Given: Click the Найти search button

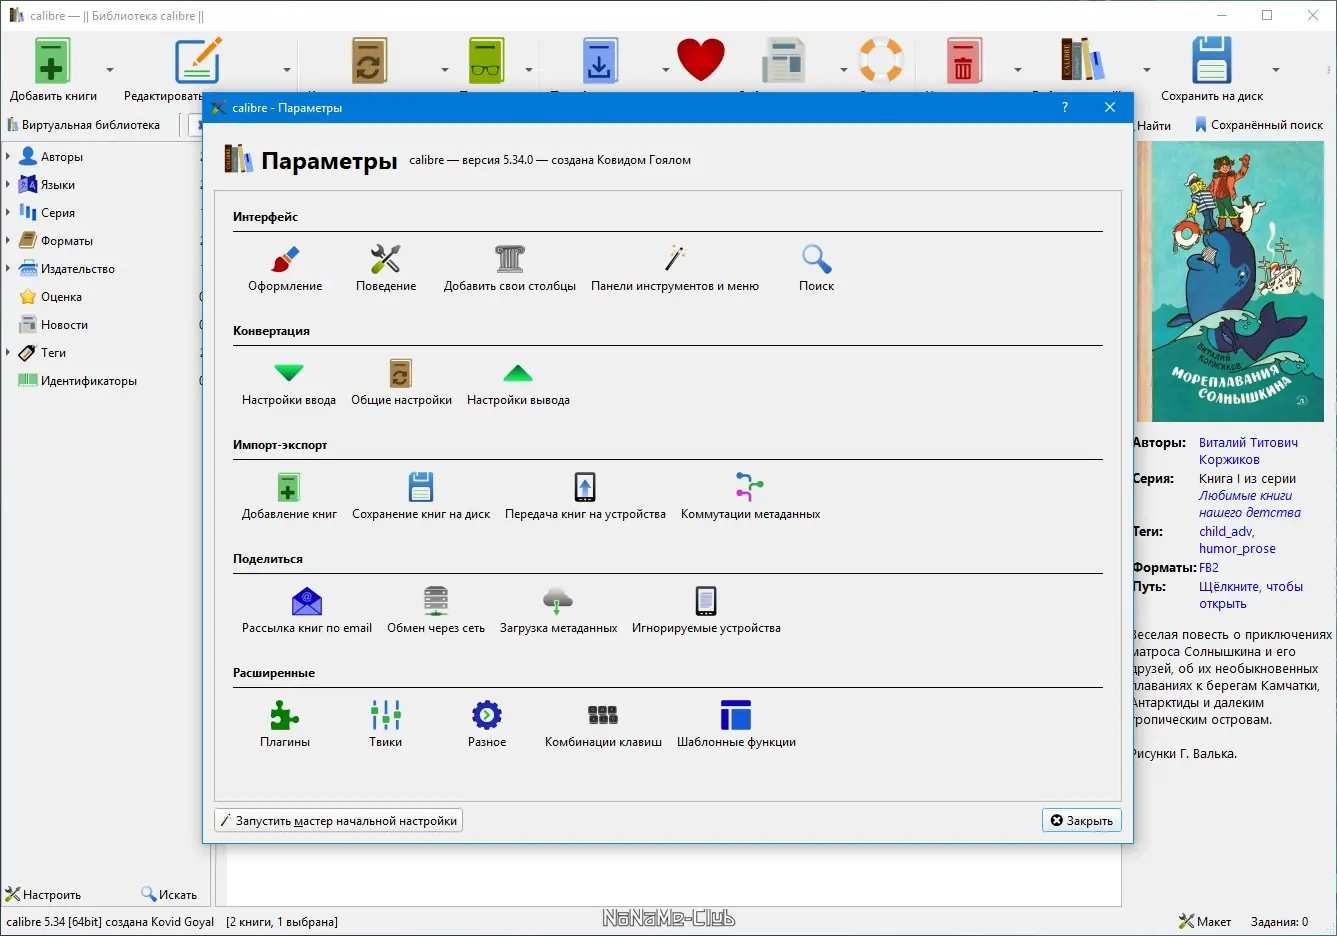Looking at the screenshot, I should point(1154,125).
